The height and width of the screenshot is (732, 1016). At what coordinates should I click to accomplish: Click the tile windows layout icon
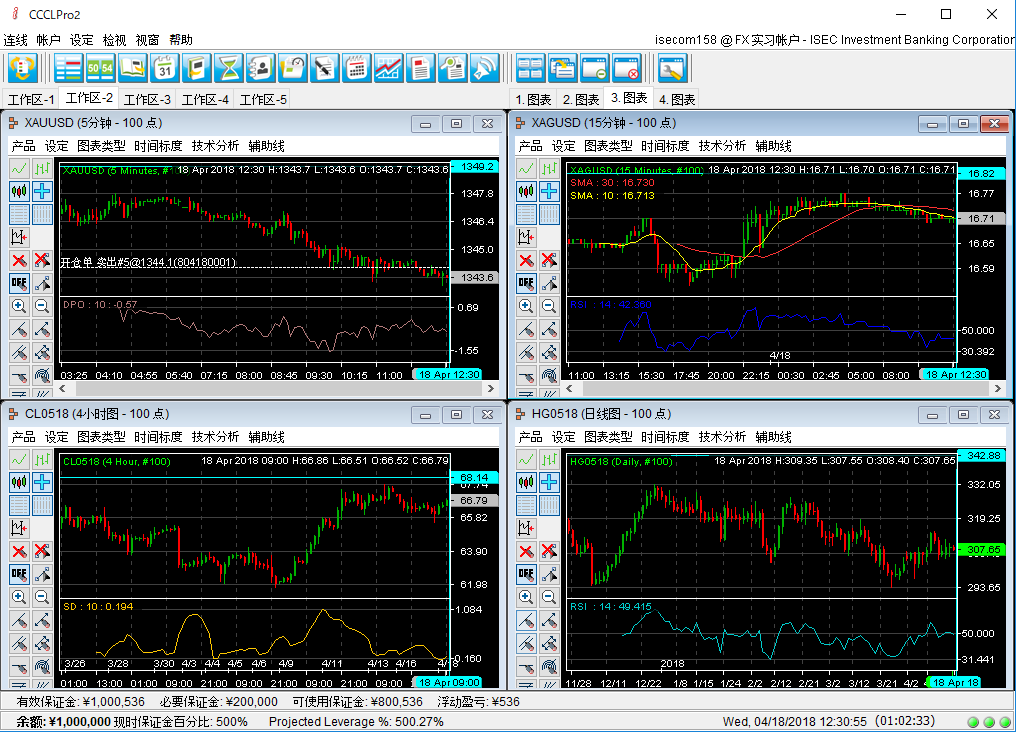531,69
